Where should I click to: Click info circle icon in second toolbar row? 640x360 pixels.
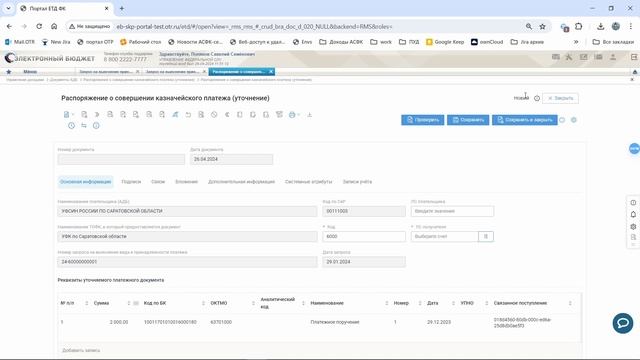pyautogui.click(x=96, y=126)
